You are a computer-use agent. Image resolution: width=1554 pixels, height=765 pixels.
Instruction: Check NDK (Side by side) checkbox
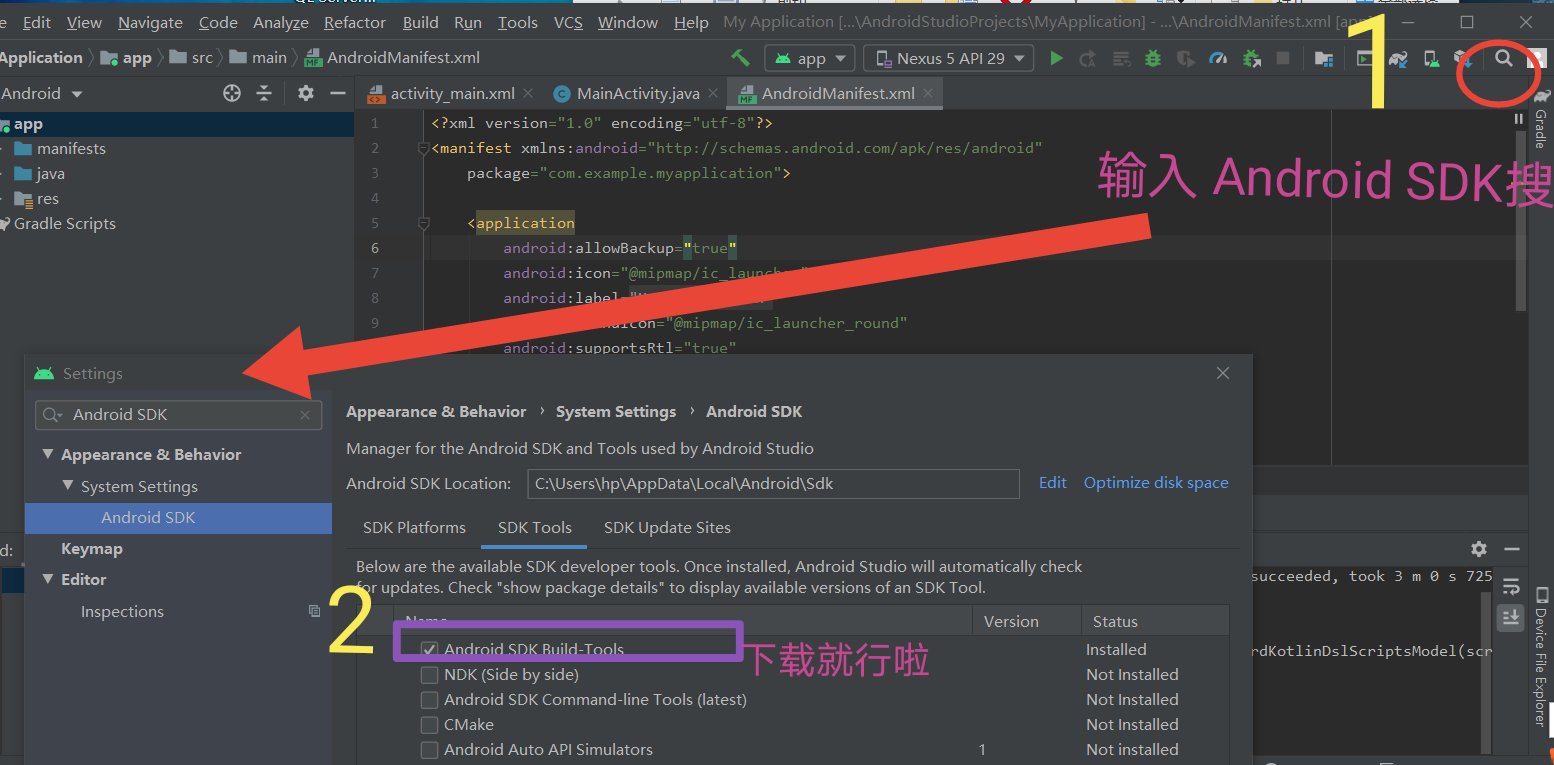[429, 675]
